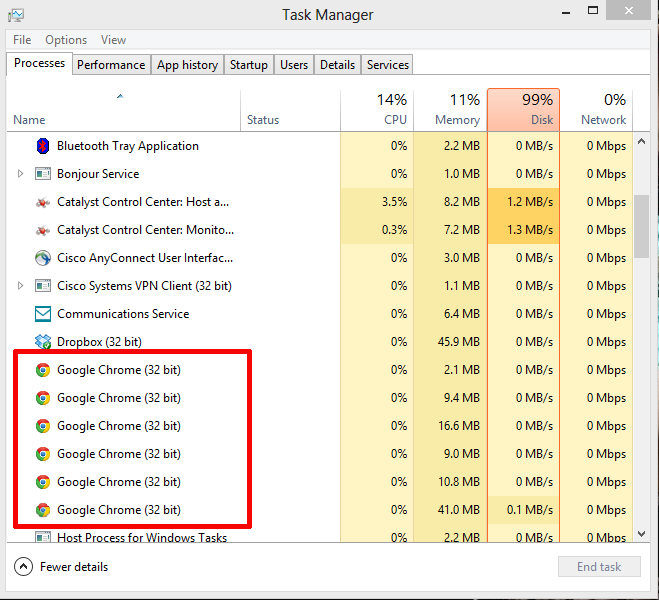The height and width of the screenshot is (600, 659).
Task: Select the Bluetooth Tray Application row
Action: point(319,146)
